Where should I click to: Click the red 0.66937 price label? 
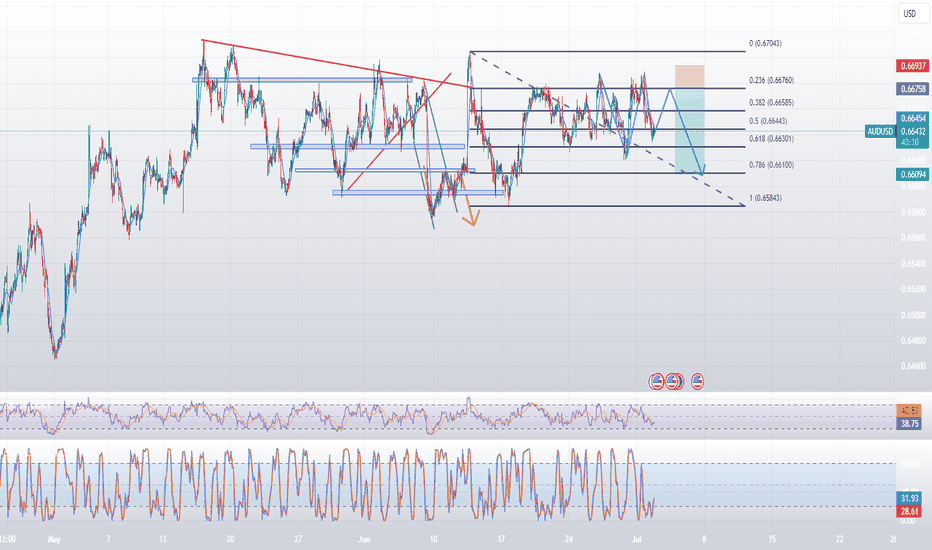[912, 65]
